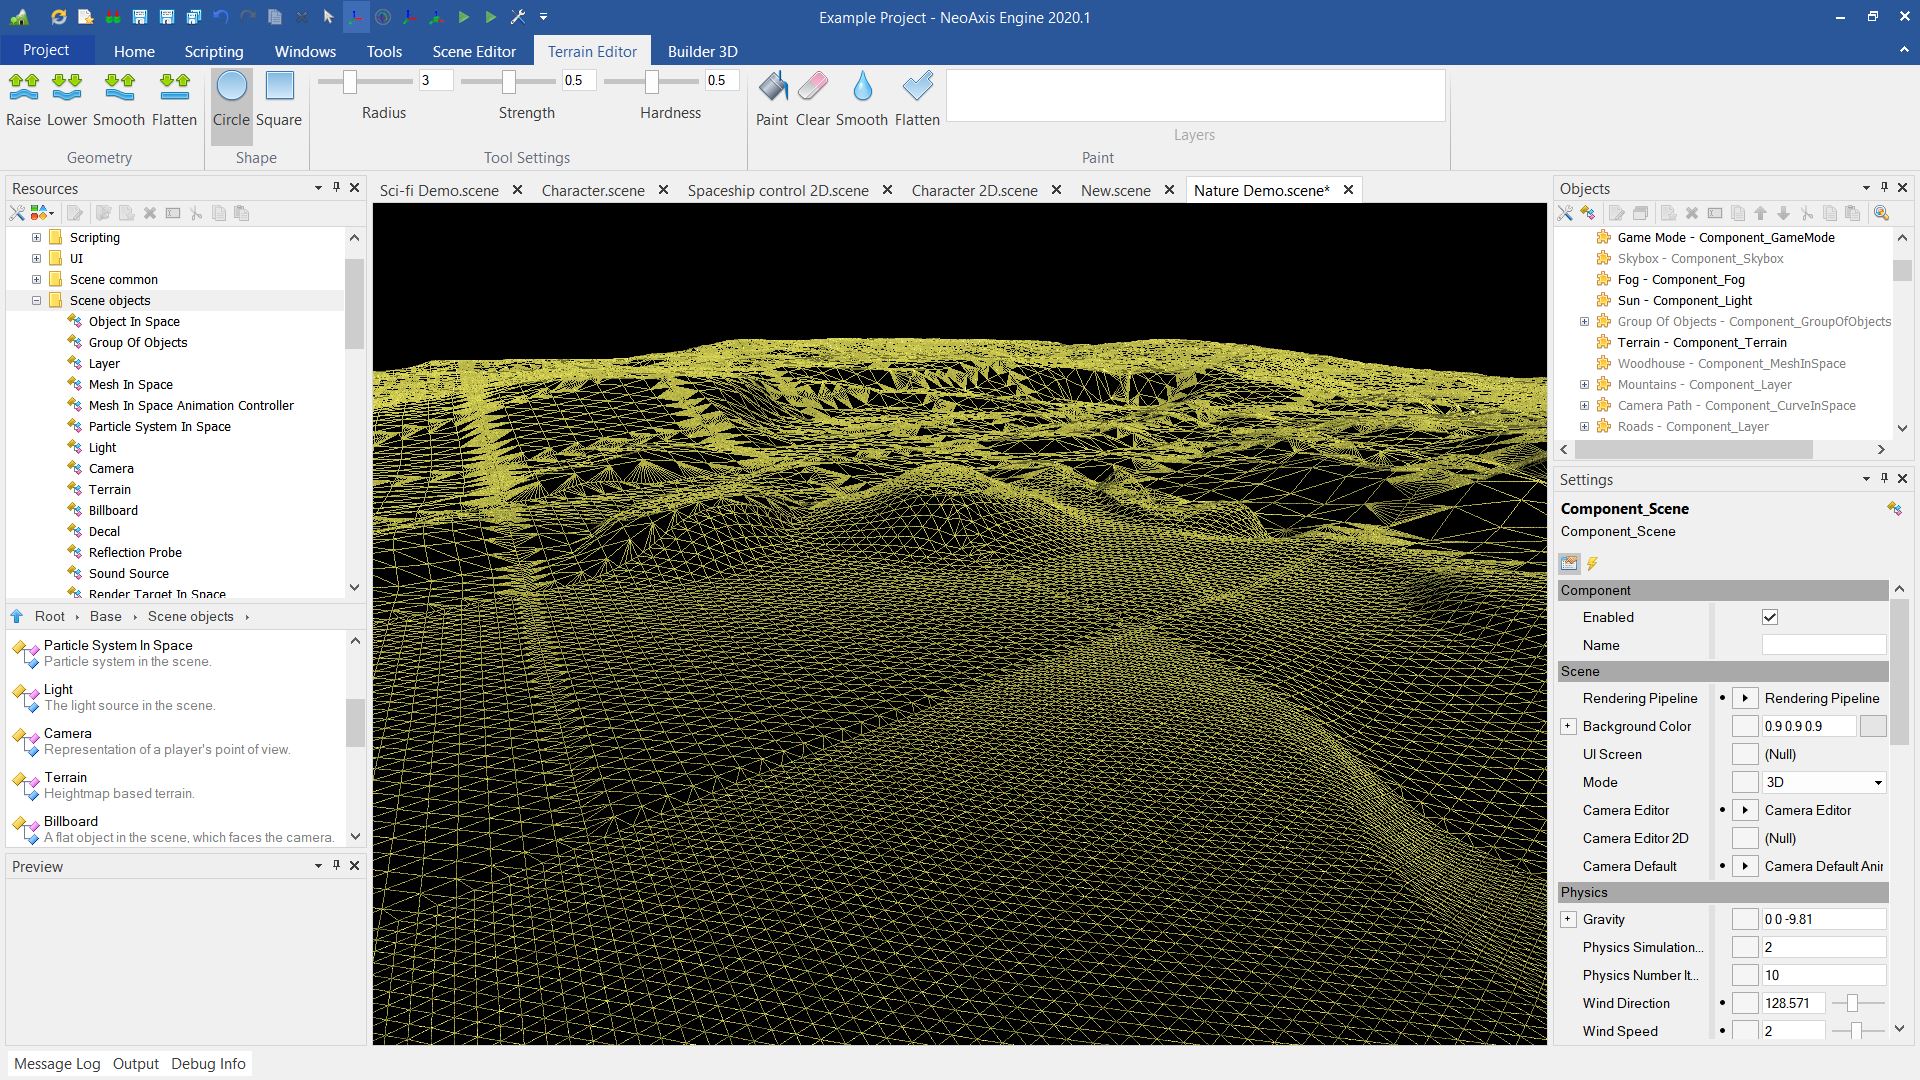Viewport: 1920px width, 1080px height.
Task: Expand the Mountains layer tree item
Action: click(x=1584, y=385)
